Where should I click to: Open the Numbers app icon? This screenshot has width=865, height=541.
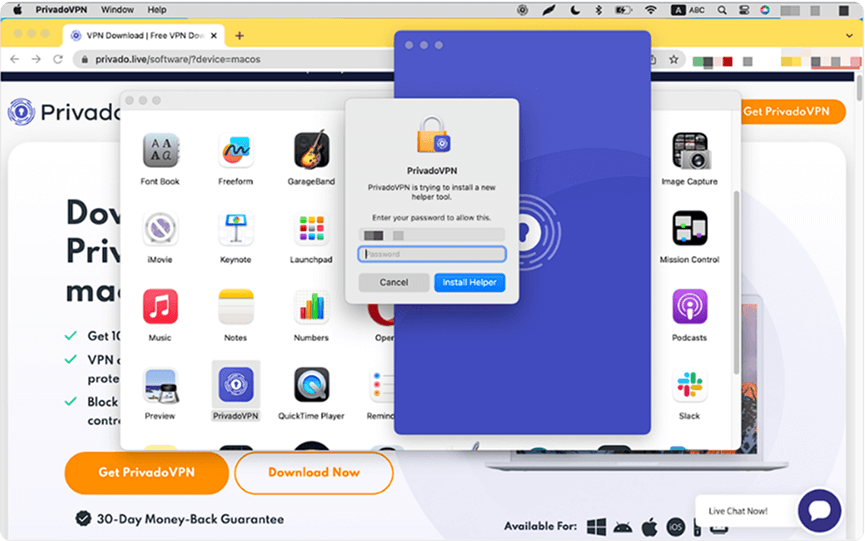click(311, 306)
